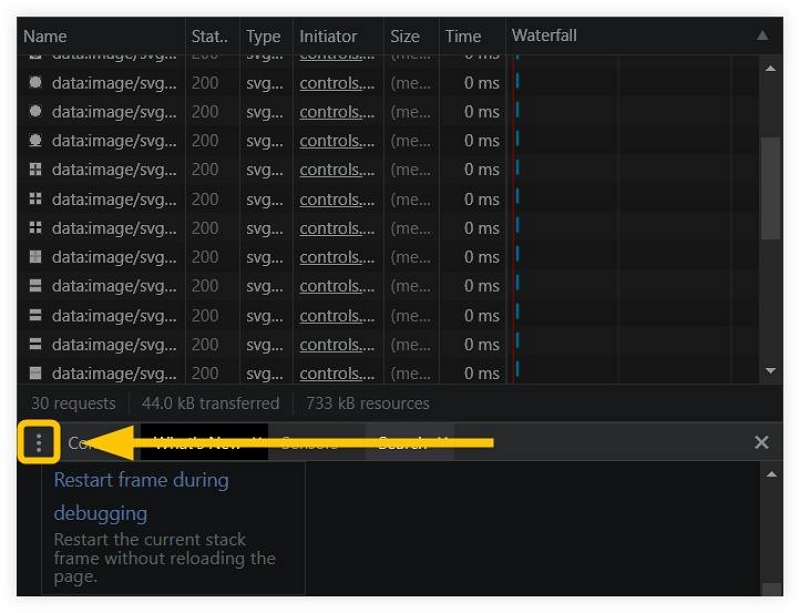Switch to the What's New drawer tab

[x=204, y=443]
